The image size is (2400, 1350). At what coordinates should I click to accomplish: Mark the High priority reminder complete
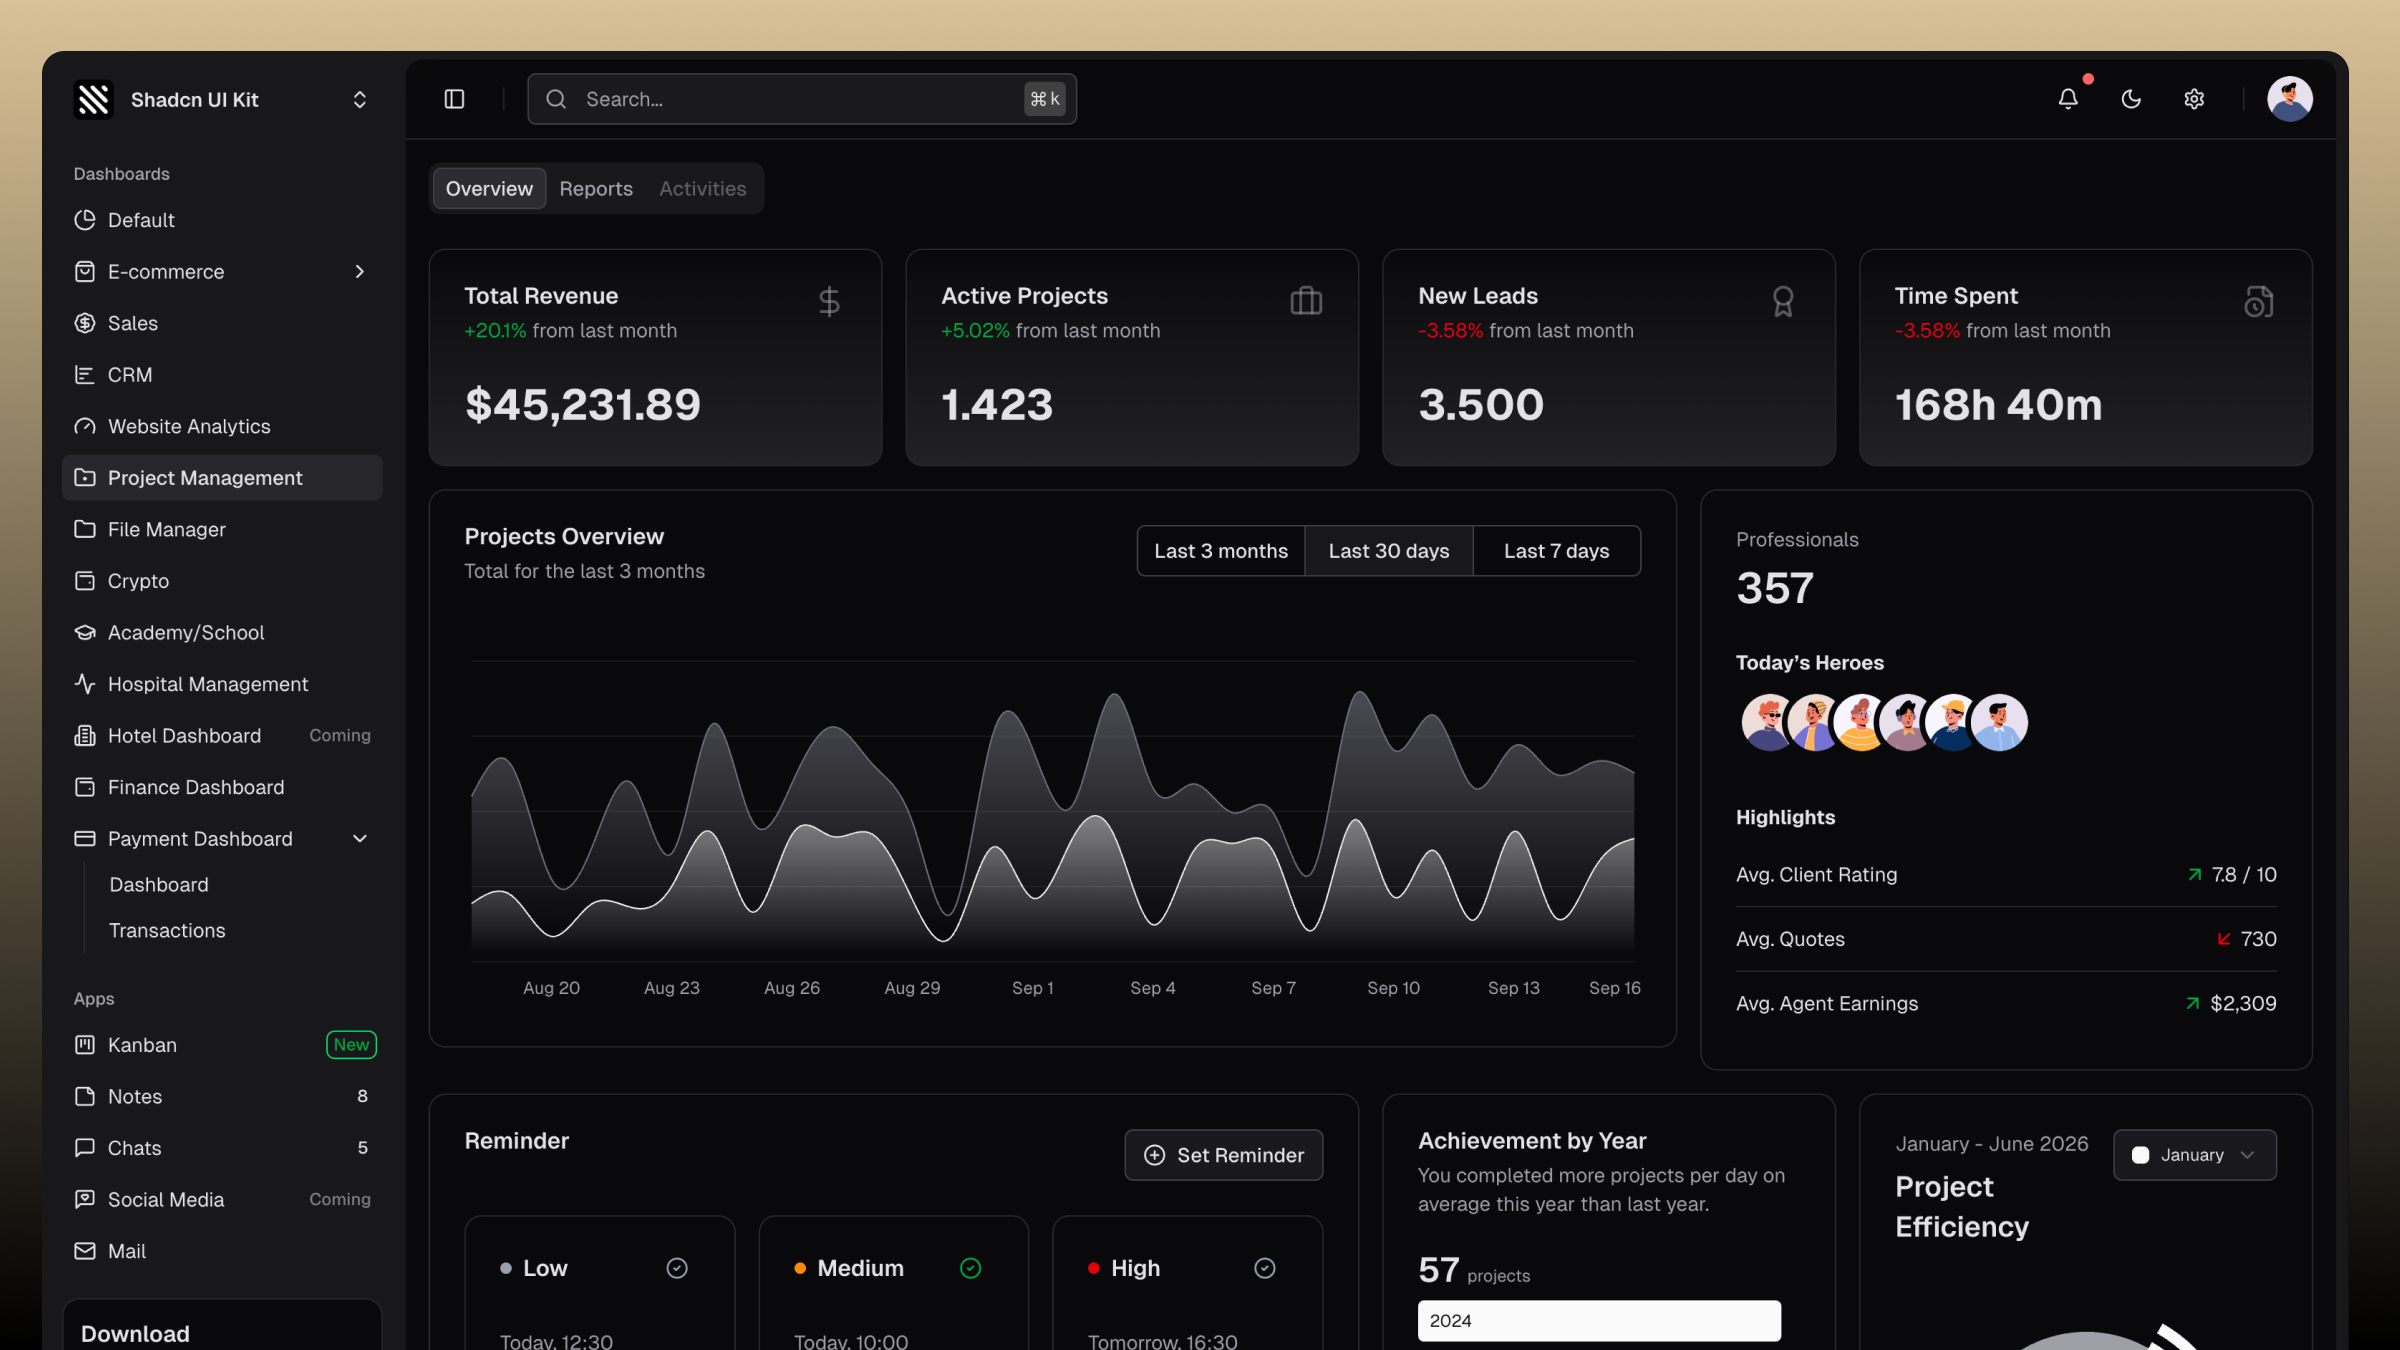pos(1263,1268)
